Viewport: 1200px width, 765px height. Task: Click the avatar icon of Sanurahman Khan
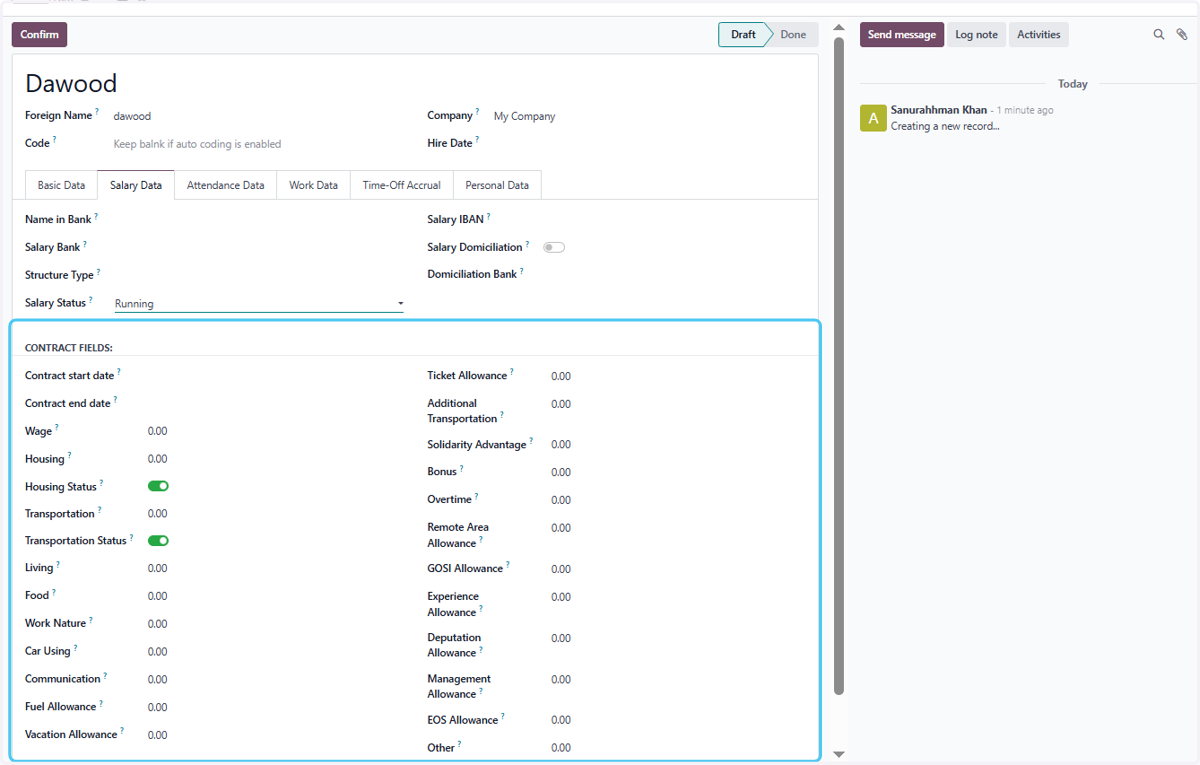pos(873,118)
